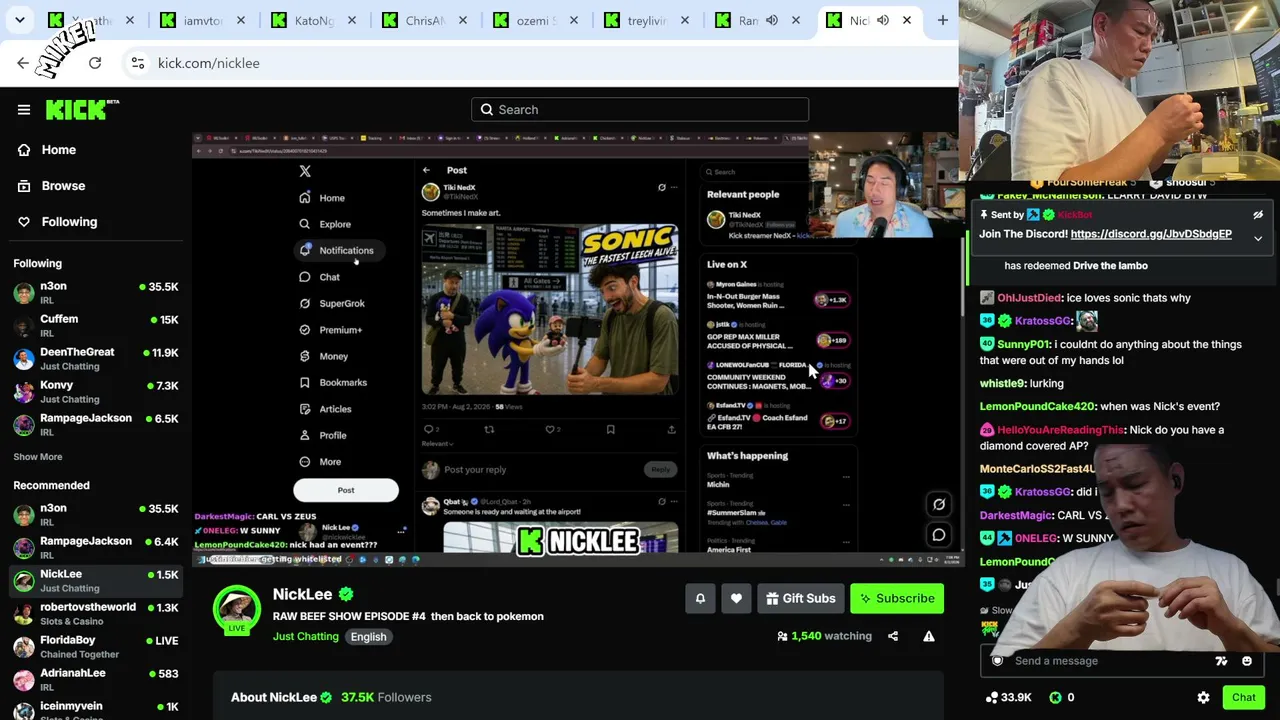Click username whistle9 in chat
This screenshot has width=1280, height=720.
pos(1002,384)
